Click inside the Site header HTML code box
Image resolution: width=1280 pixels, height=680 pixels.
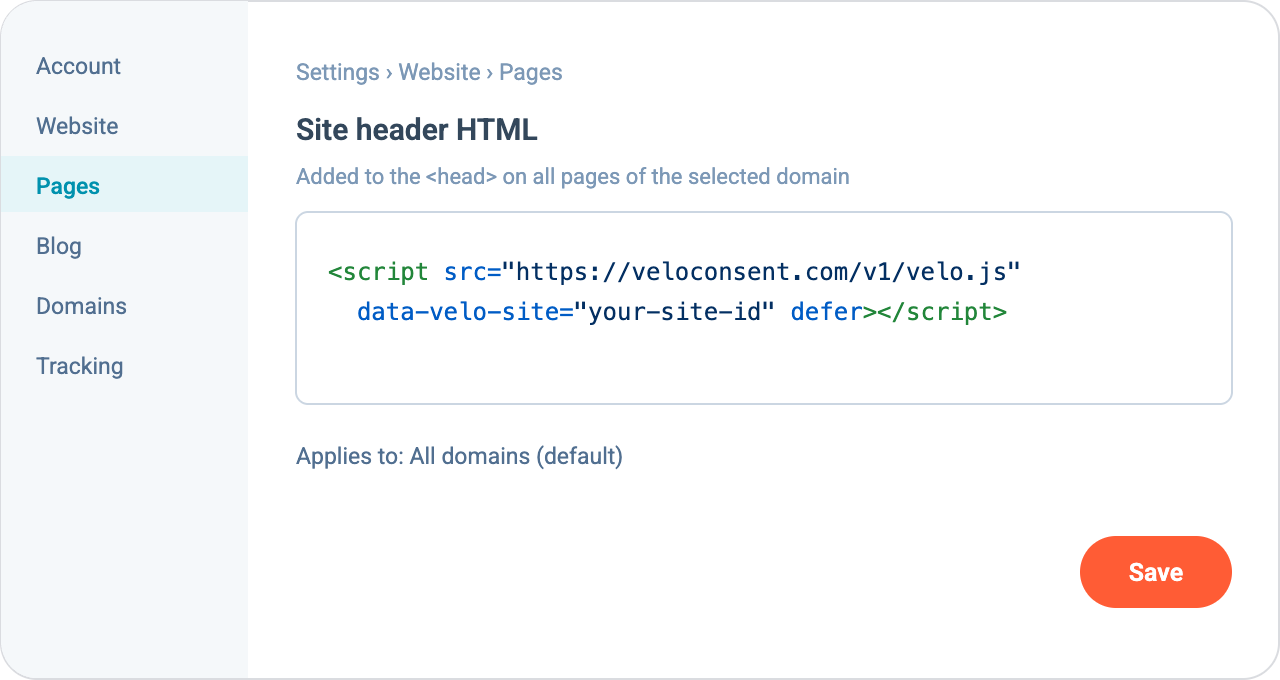click(x=764, y=308)
